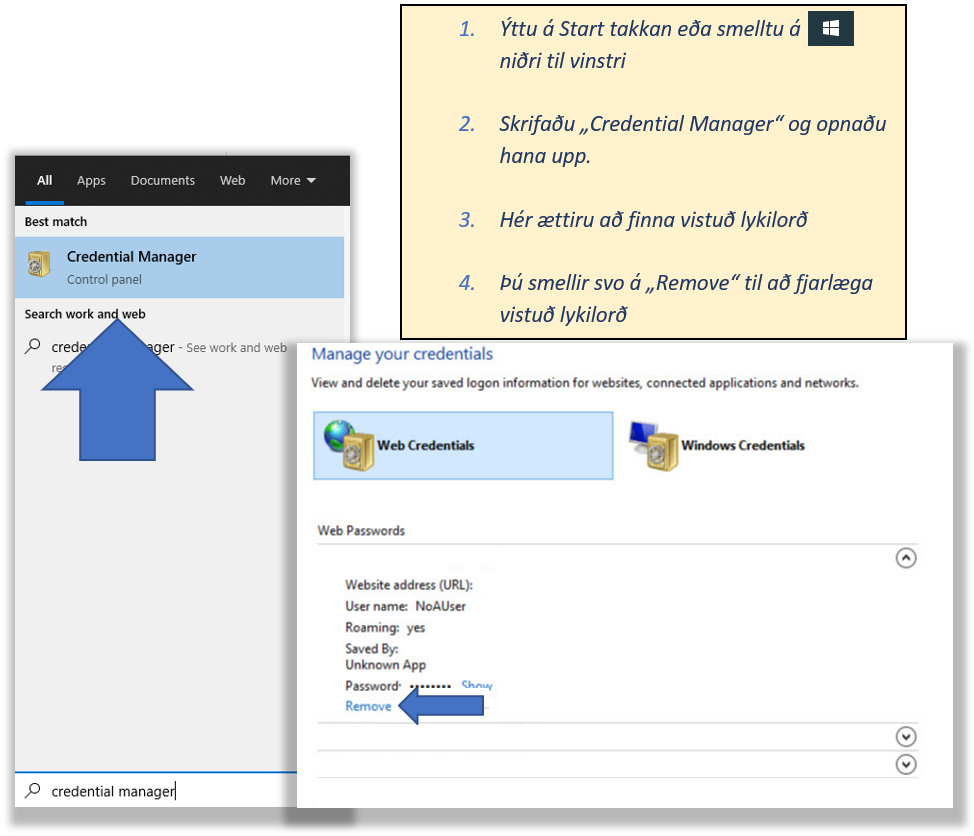Viewport: 974px width, 836px height.
Task: Click the large blue upward arrow
Action: tap(118, 390)
